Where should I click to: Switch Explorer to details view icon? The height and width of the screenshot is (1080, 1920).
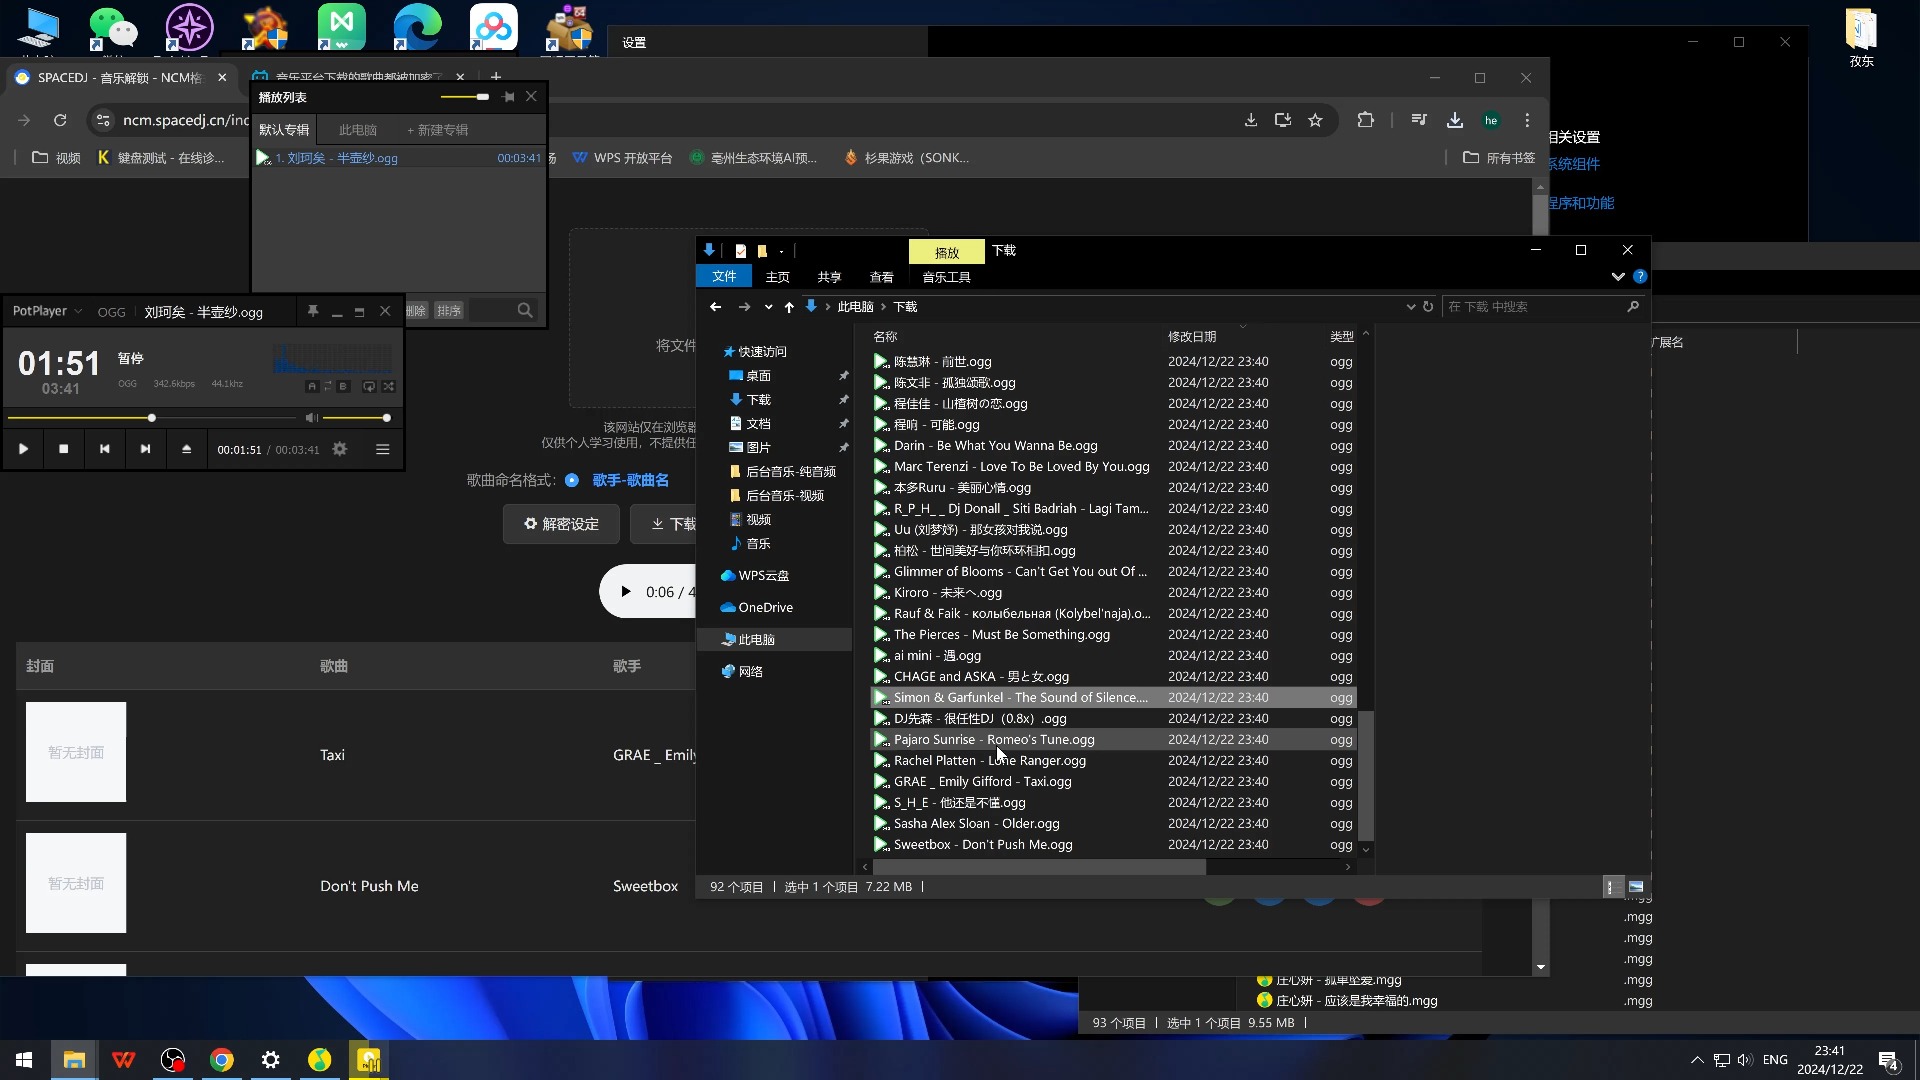(1611, 887)
